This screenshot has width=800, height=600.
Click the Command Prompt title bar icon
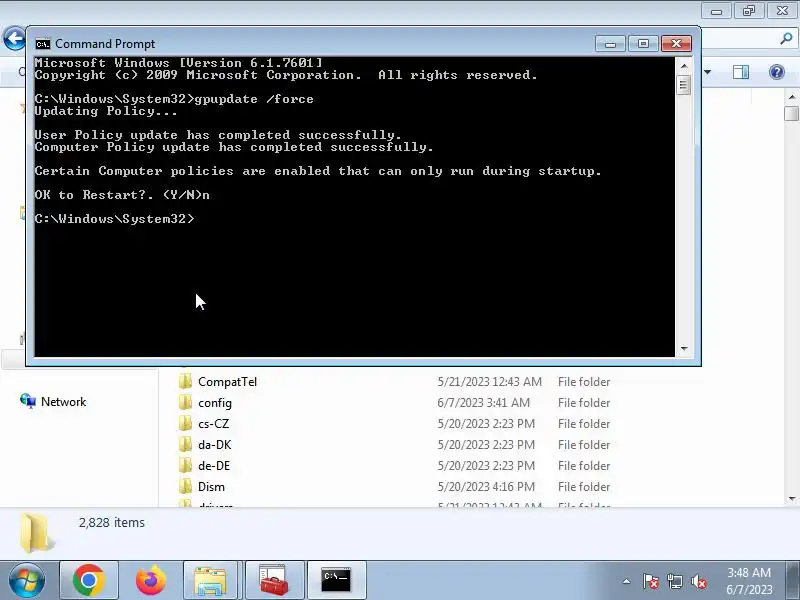pos(43,44)
